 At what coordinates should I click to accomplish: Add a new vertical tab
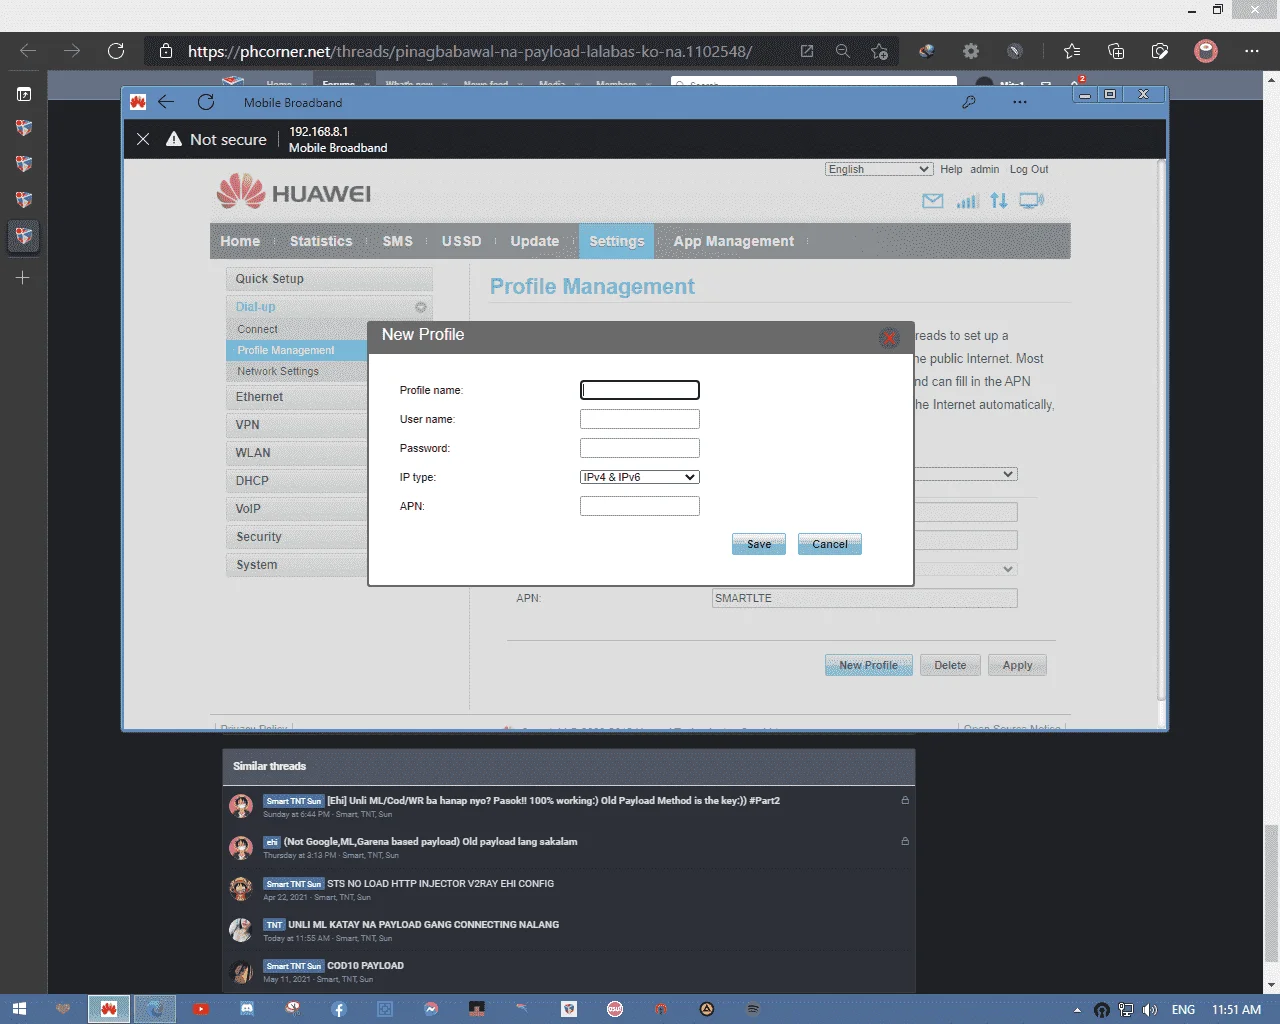pyautogui.click(x=23, y=277)
